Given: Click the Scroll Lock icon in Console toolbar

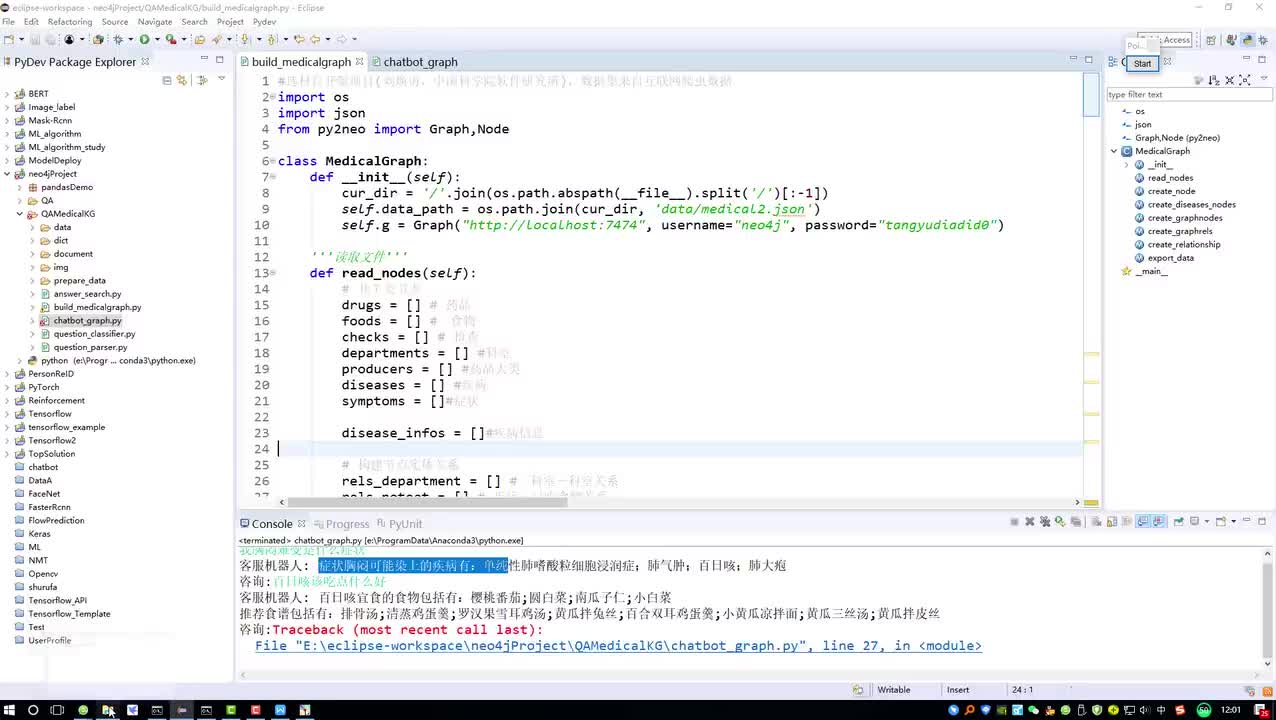Looking at the screenshot, I should (x=1112, y=521).
